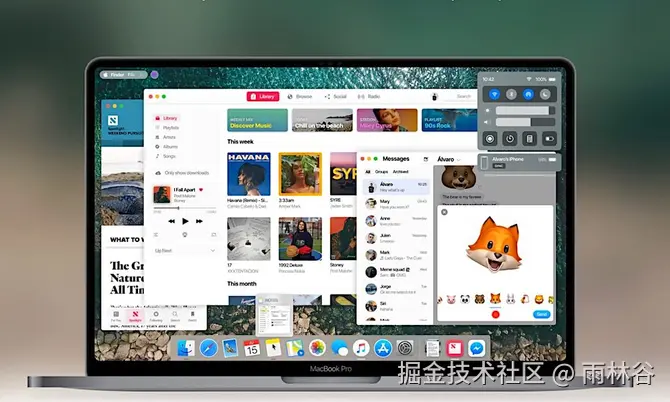
Task: Skip to next track in Music player
Action: [x=199, y=221]
